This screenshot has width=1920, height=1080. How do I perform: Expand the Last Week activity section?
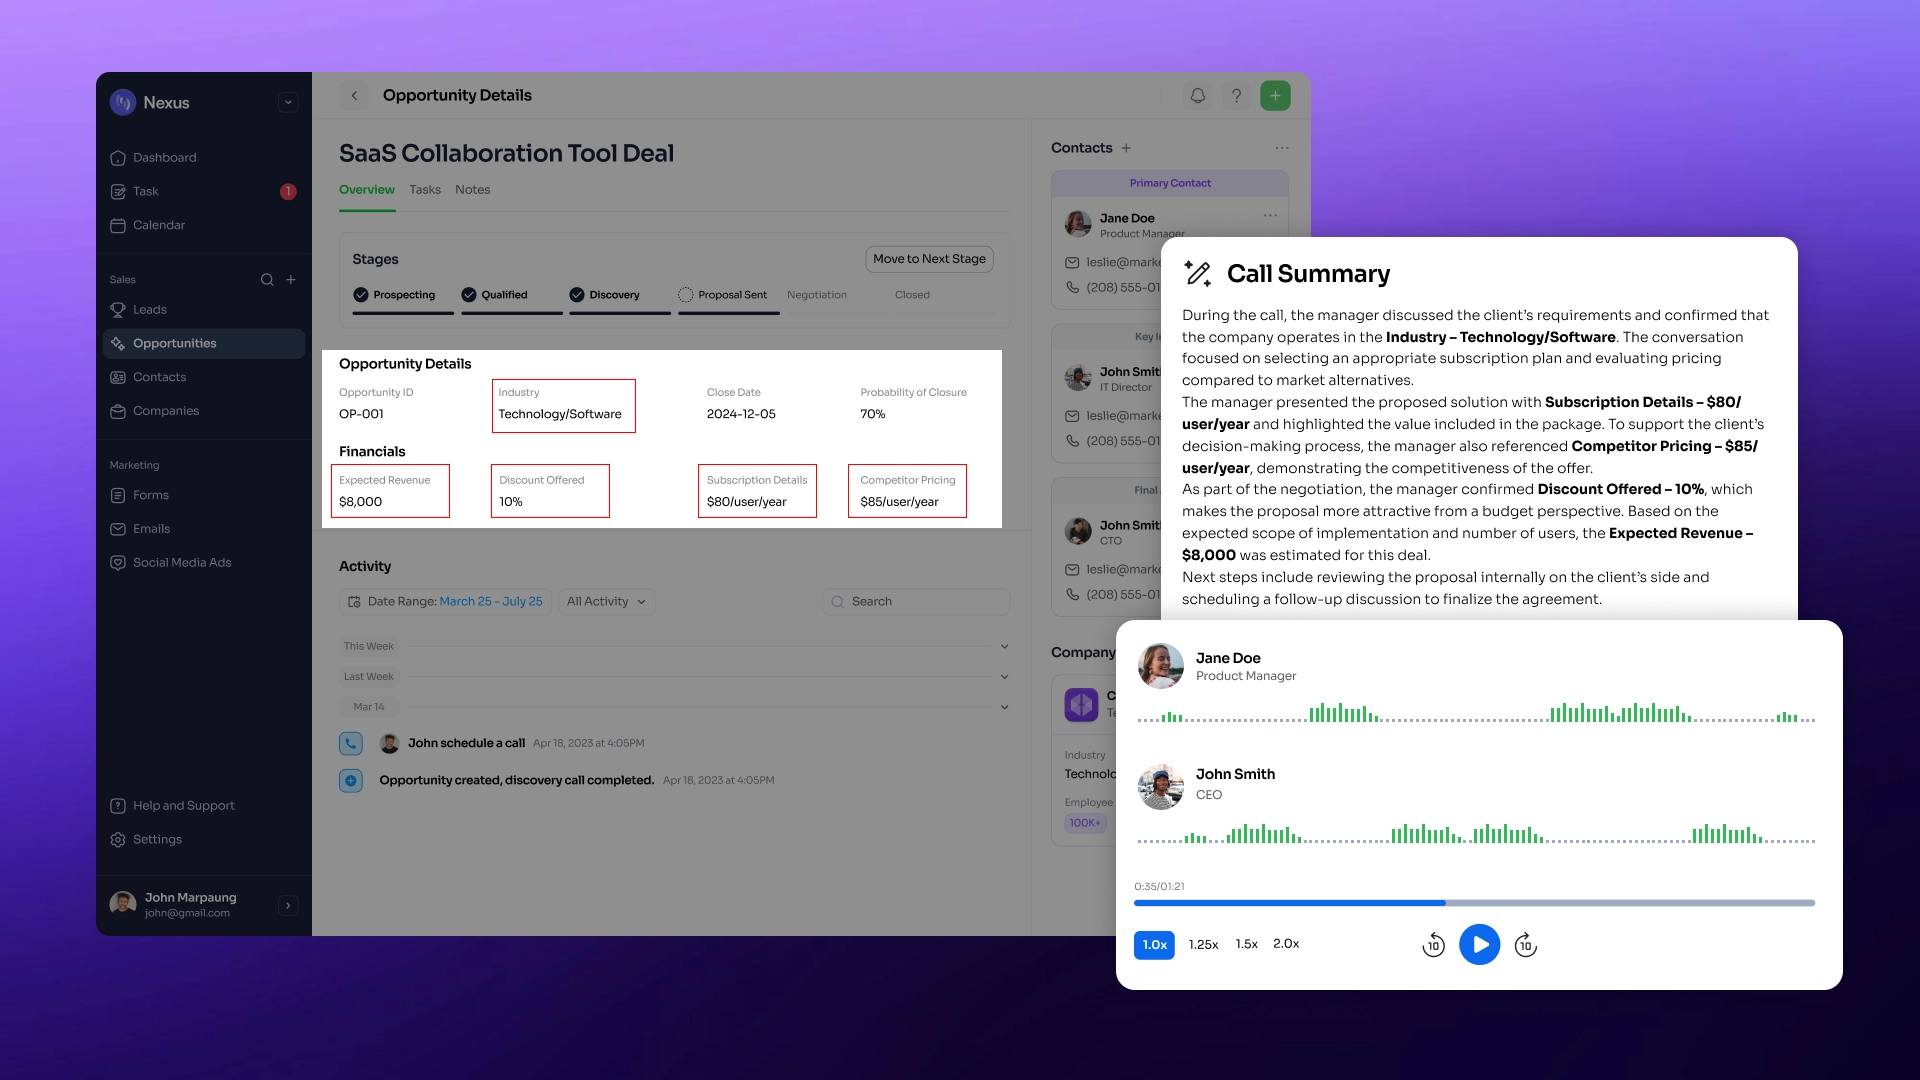coord(1004,676)
